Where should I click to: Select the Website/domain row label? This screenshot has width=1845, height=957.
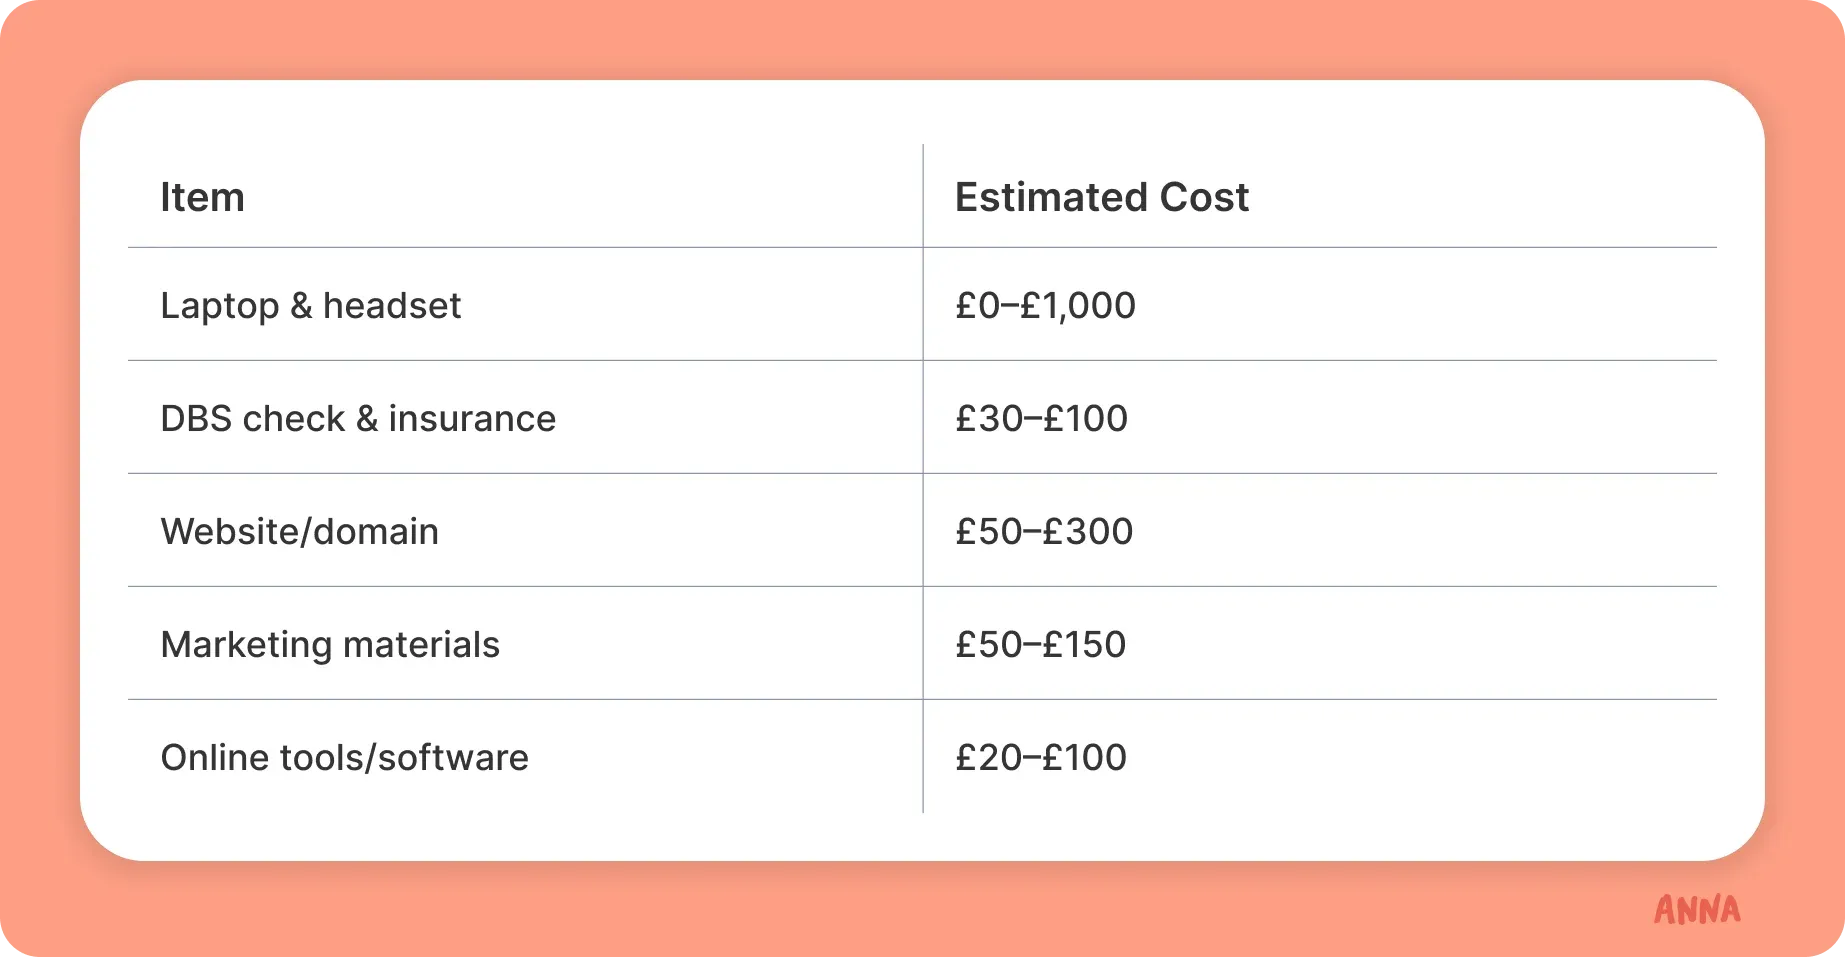coord(300,531)
